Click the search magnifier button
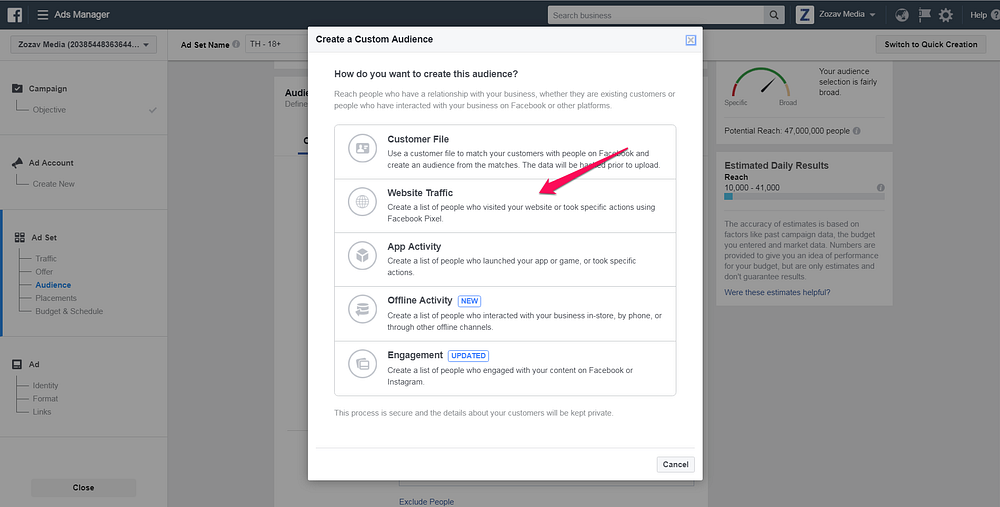 [774, 15]
